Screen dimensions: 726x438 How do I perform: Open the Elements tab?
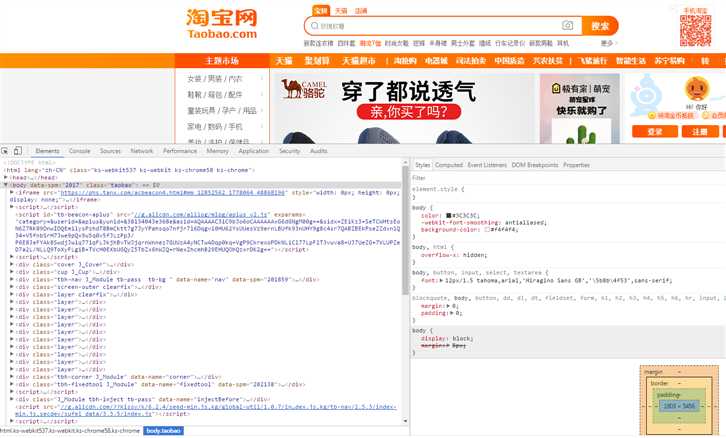pos(47,151)
